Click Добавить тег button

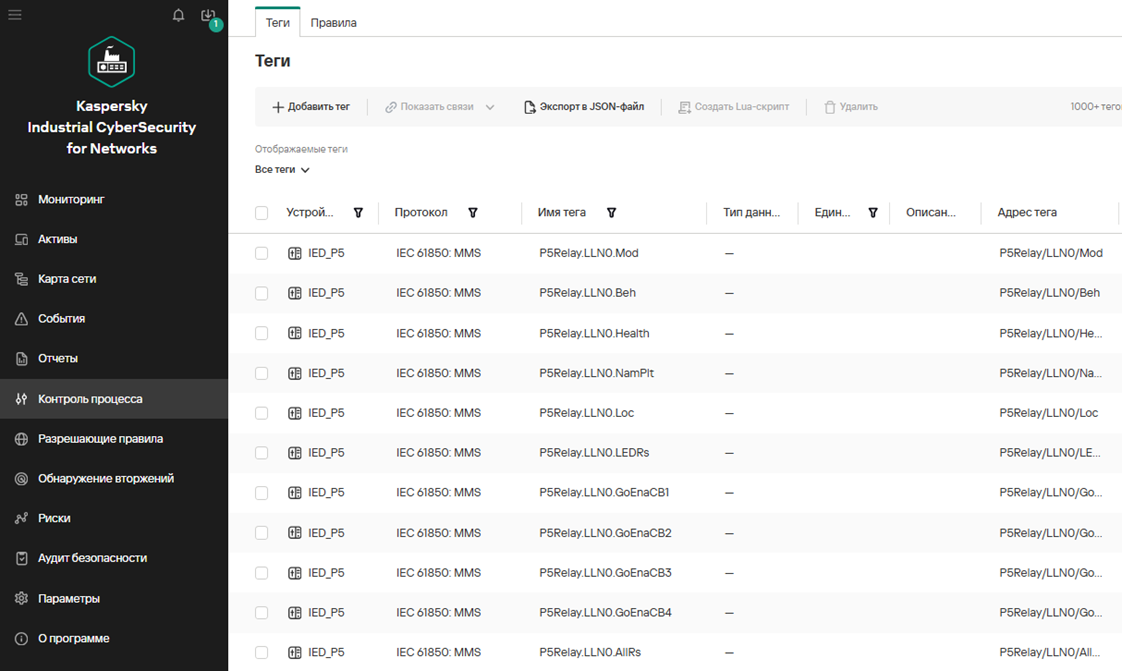pos(311,107)
